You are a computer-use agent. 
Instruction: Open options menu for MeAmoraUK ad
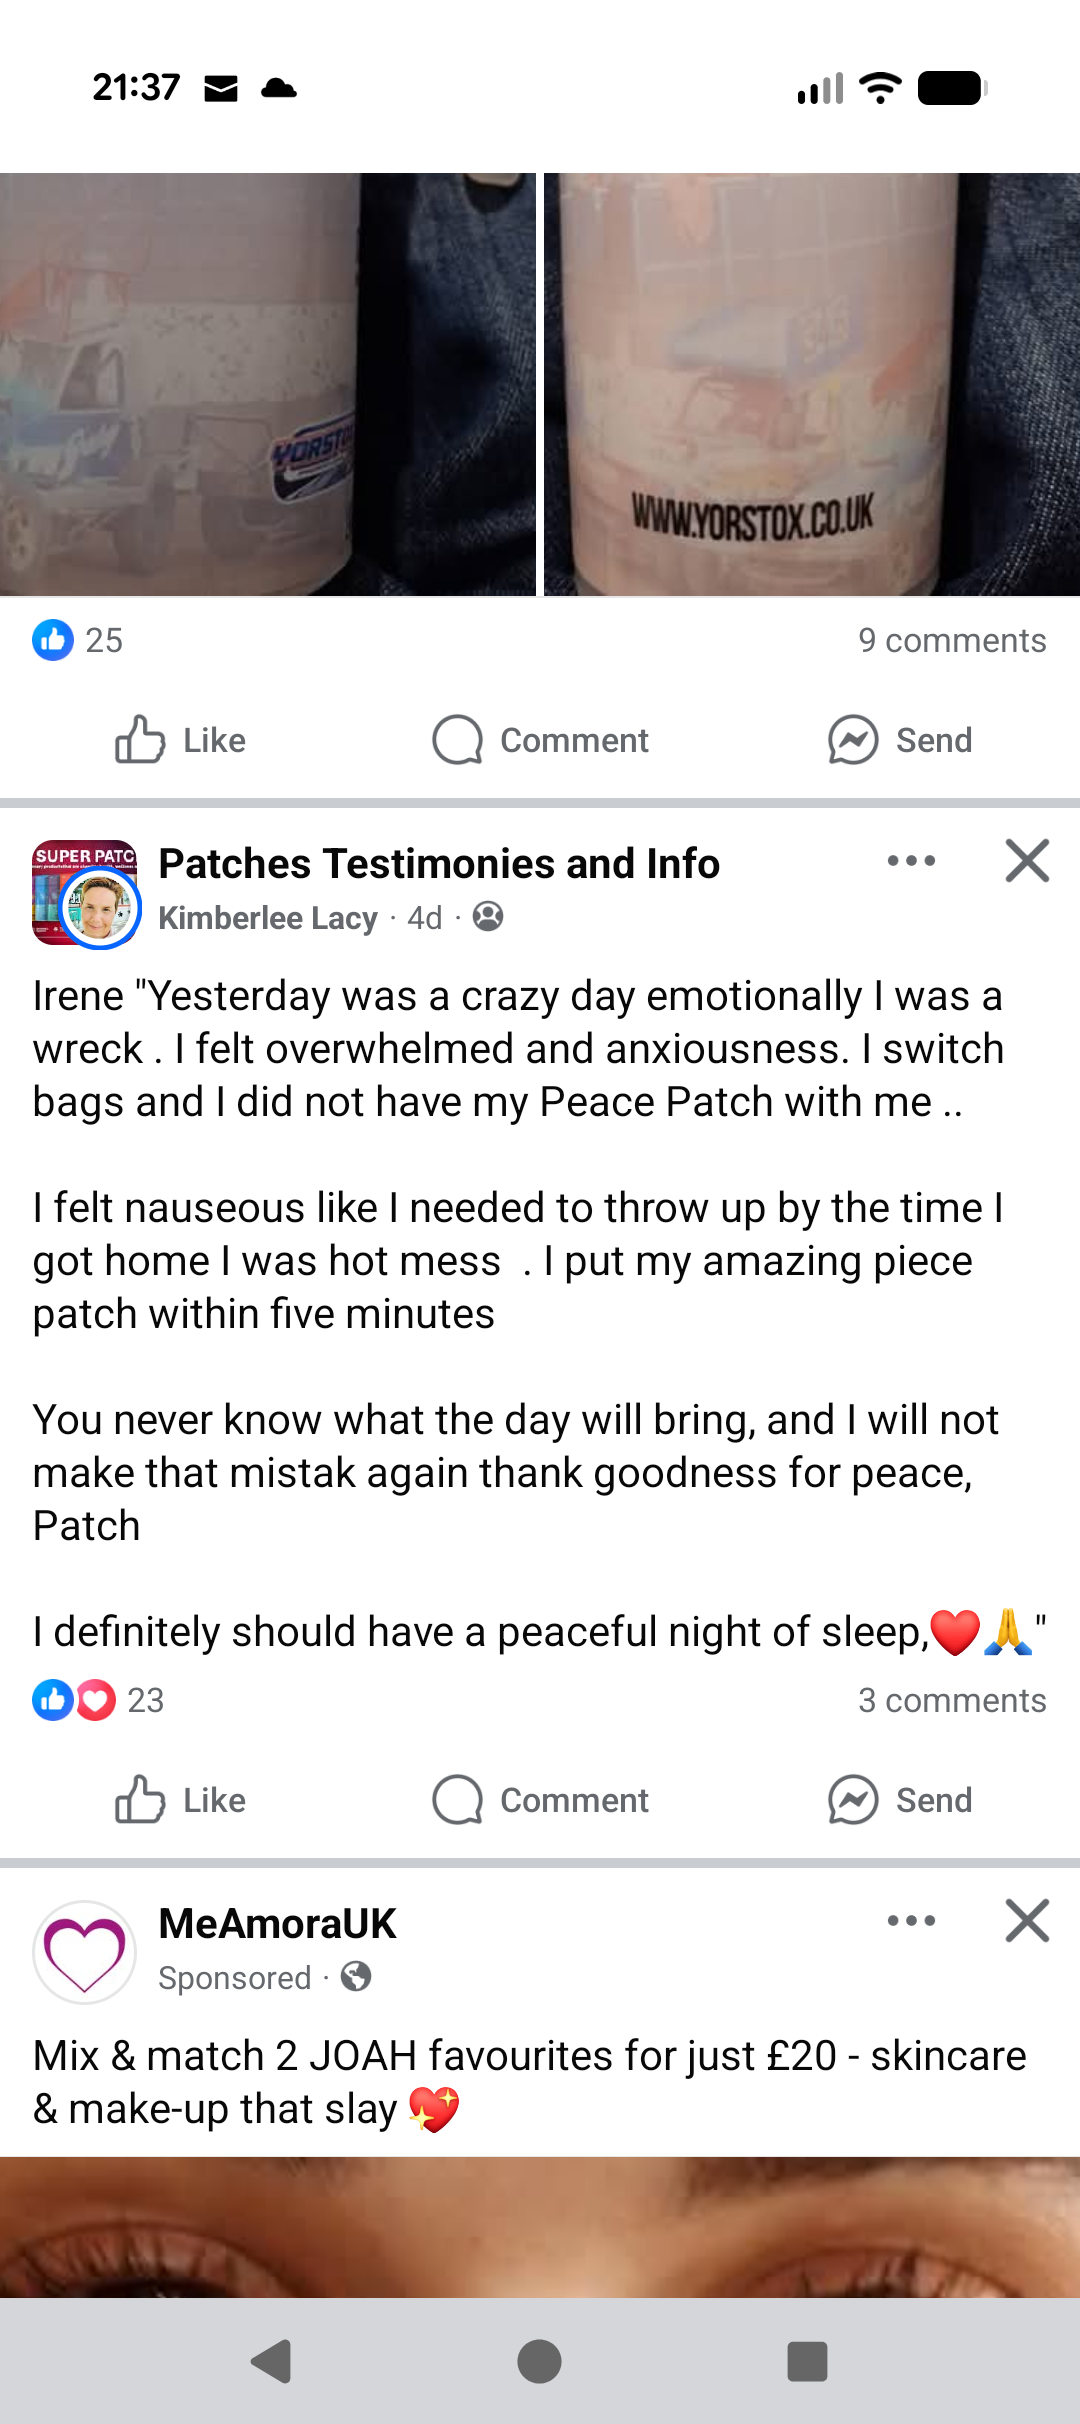(911, 1921)
